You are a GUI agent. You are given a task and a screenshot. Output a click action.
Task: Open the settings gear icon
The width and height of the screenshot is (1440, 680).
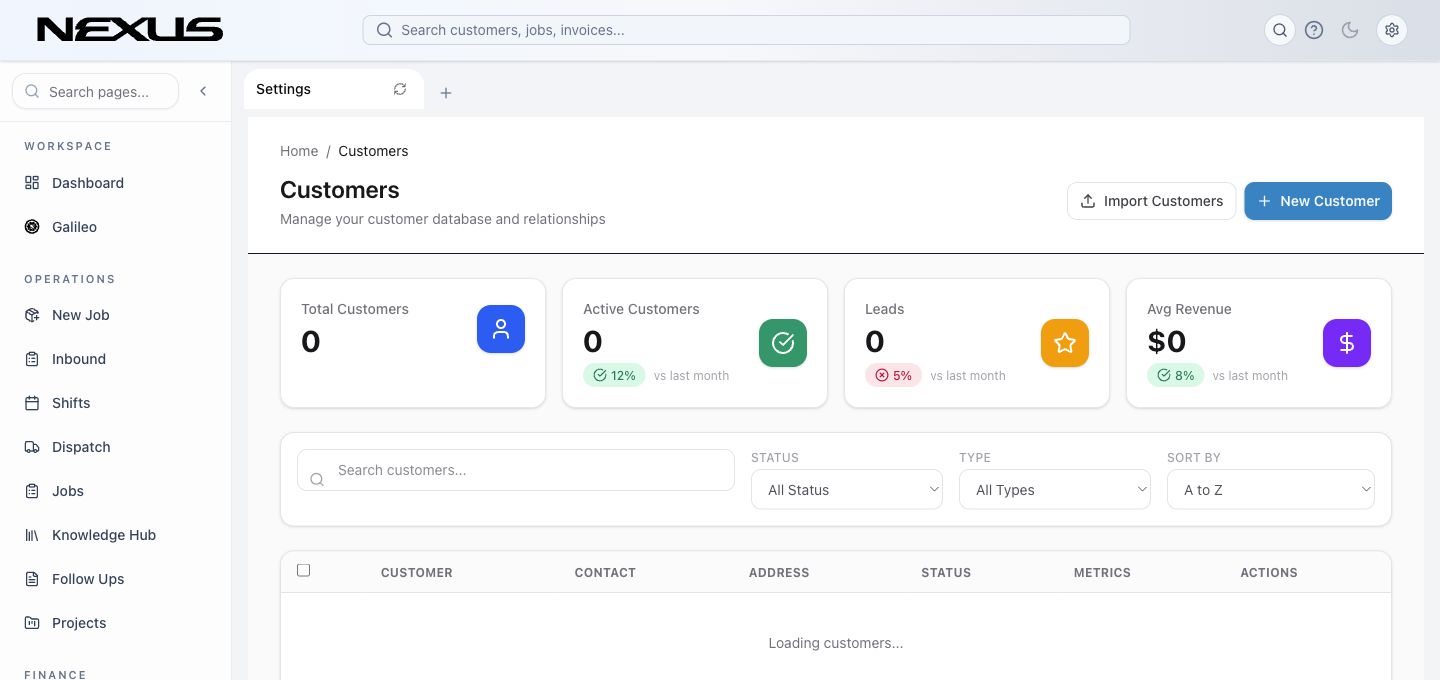click(x=1392, y=30)
